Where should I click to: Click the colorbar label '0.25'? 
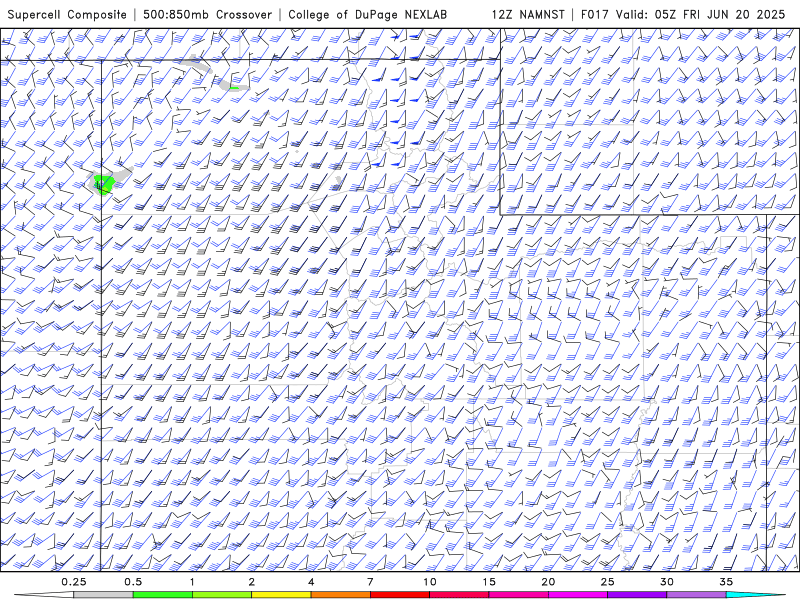pos(74,582)
